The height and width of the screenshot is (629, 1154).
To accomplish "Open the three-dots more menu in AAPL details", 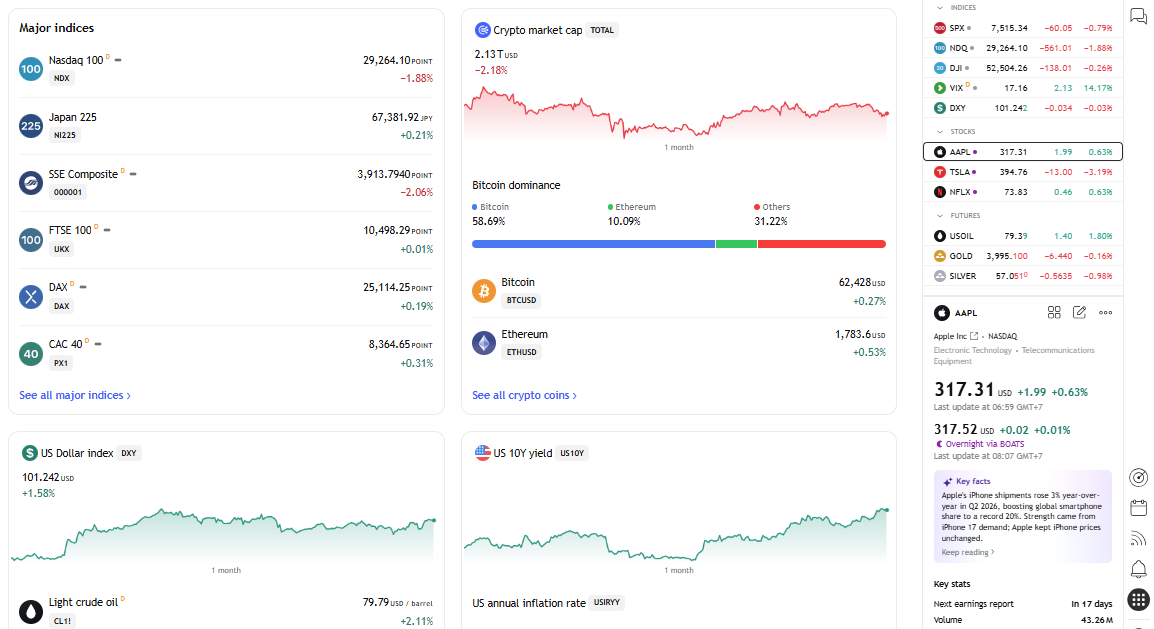I will pos(1105,313).
